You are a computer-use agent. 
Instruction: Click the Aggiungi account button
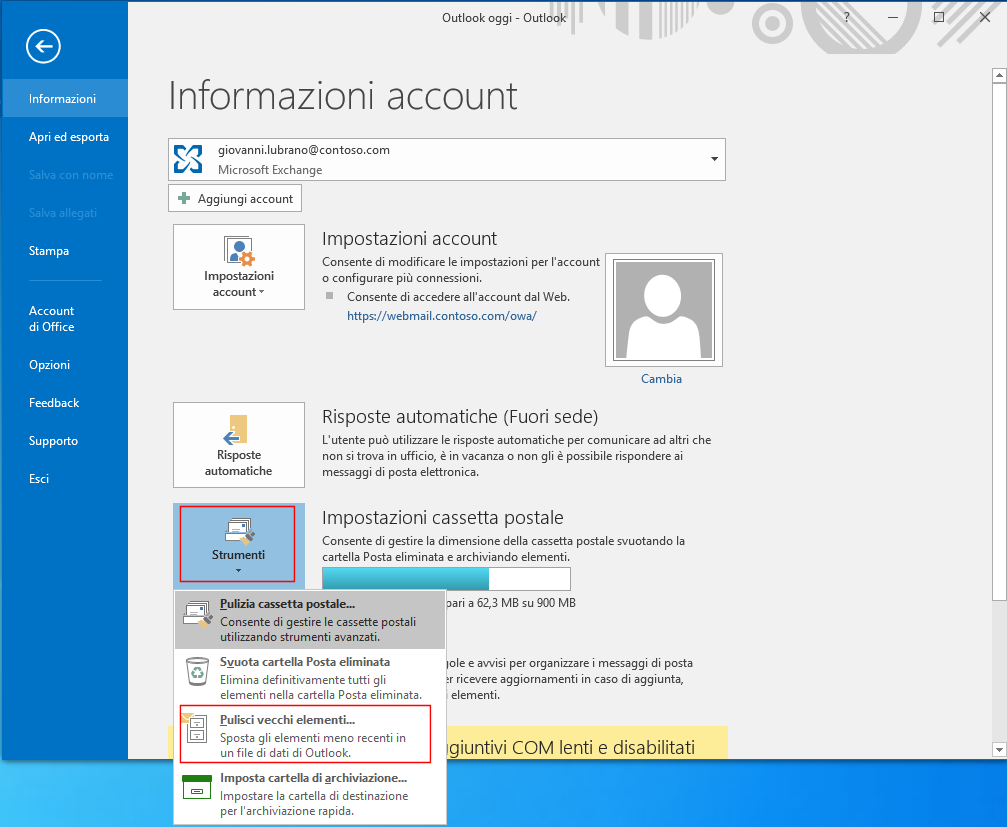pos(235,198)
